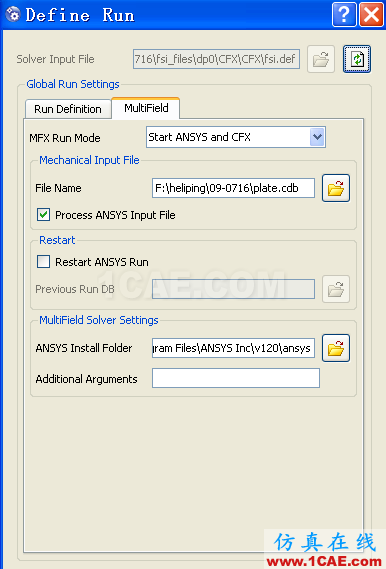Screen dimensions: 386x569
Task: Browse for ANSYS Install Folder
Action: [336, 348]
